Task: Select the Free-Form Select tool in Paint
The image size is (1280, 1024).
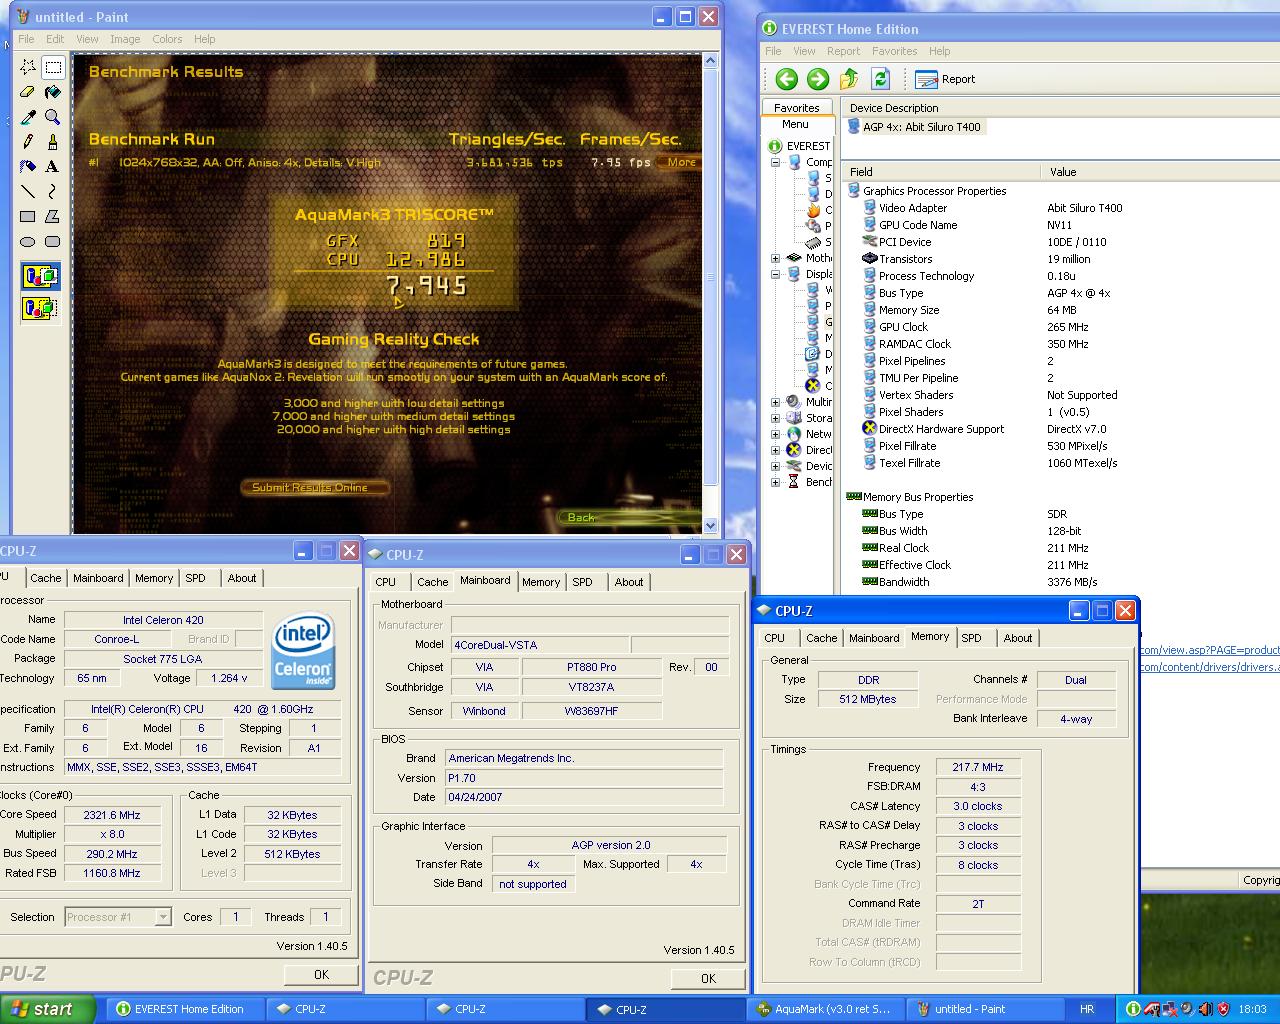Action: coord(28,67)
